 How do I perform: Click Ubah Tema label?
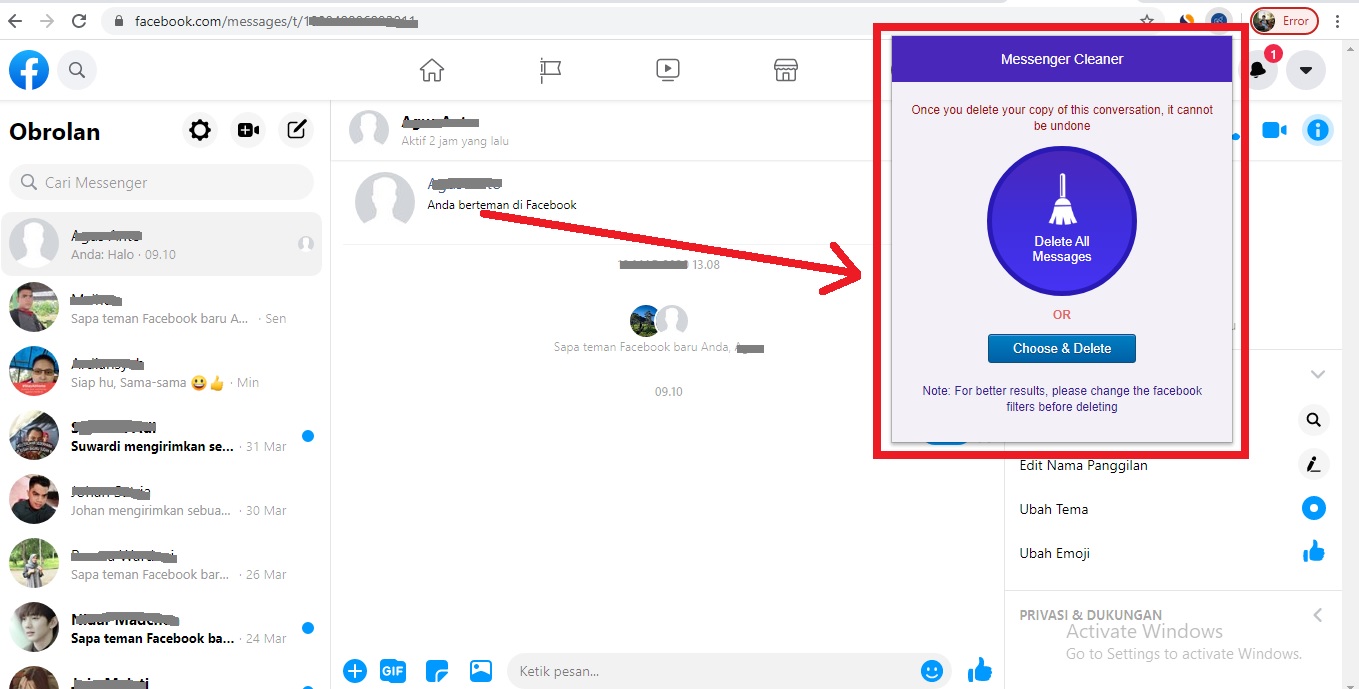click(x=1054, y=509)
